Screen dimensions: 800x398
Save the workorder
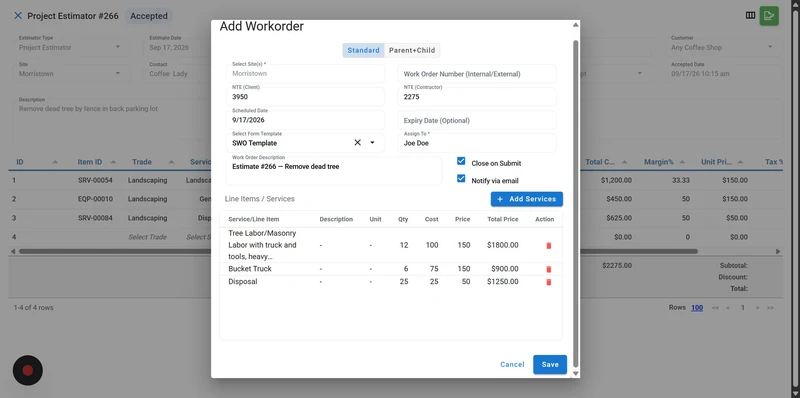pyautogui.click(x=550, y=364)
